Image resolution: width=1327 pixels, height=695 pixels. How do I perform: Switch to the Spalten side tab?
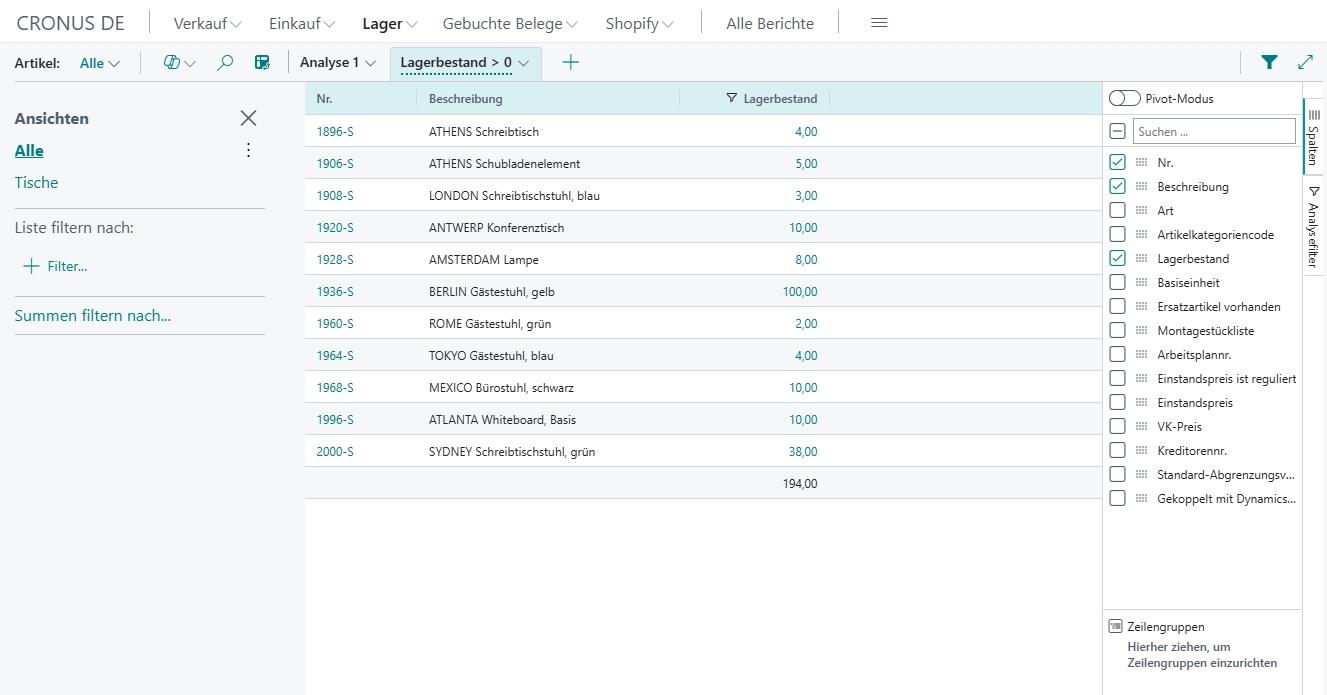point(1314,136)
